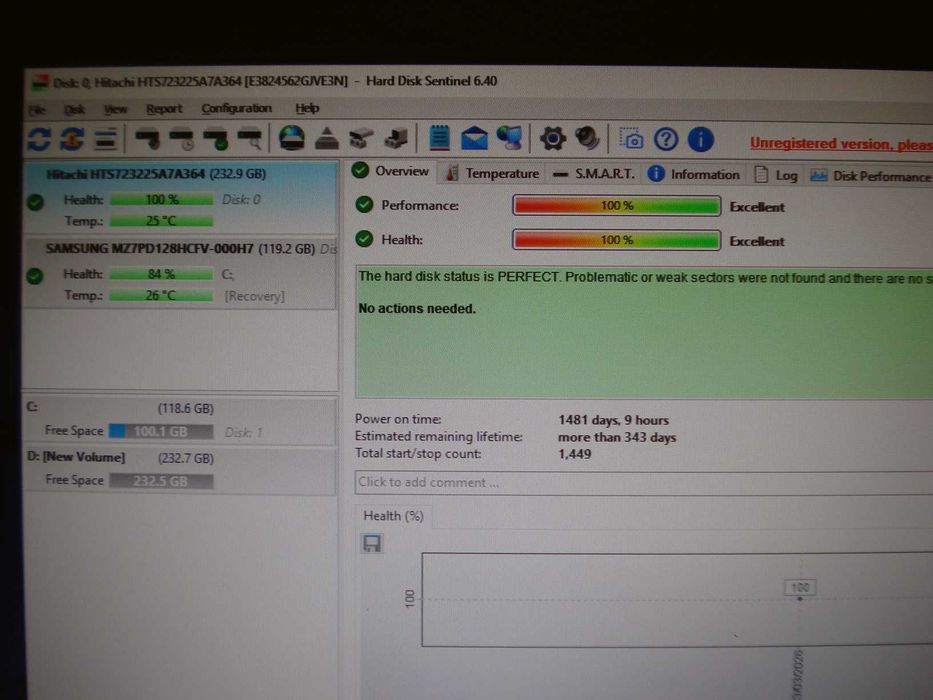The image size is (933, 700).
Task: Open the Disk menu
Action: click(74, 110)
